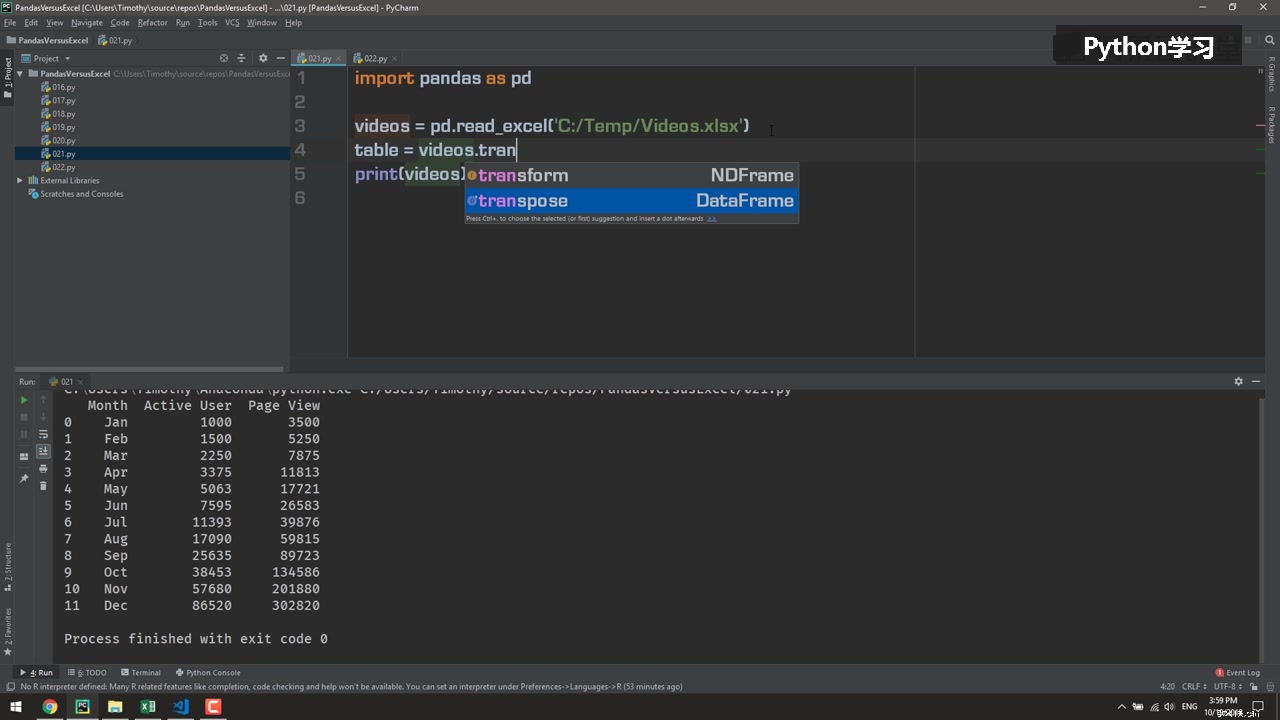Toggle scroll to end in Run panel
Screen dimensions: 1280x720
point(43,451)
